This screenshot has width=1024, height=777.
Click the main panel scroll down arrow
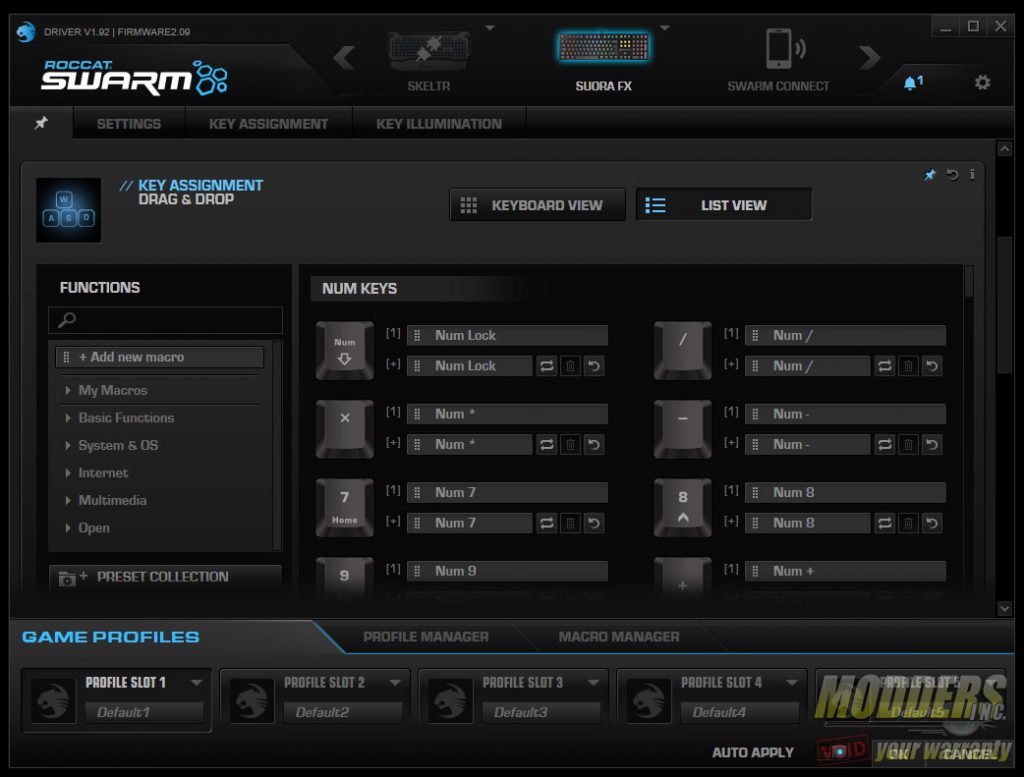click(1004, 609)
